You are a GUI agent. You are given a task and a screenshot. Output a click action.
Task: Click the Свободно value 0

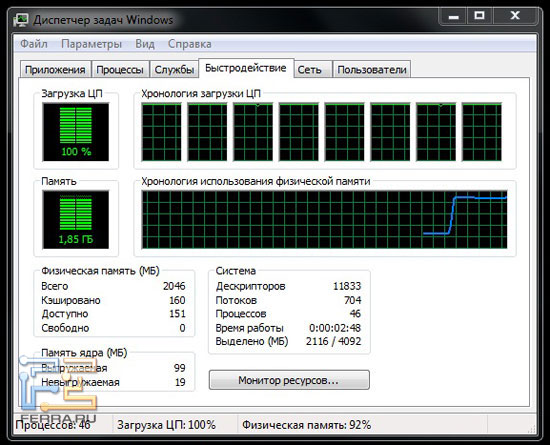click(182, 328)
